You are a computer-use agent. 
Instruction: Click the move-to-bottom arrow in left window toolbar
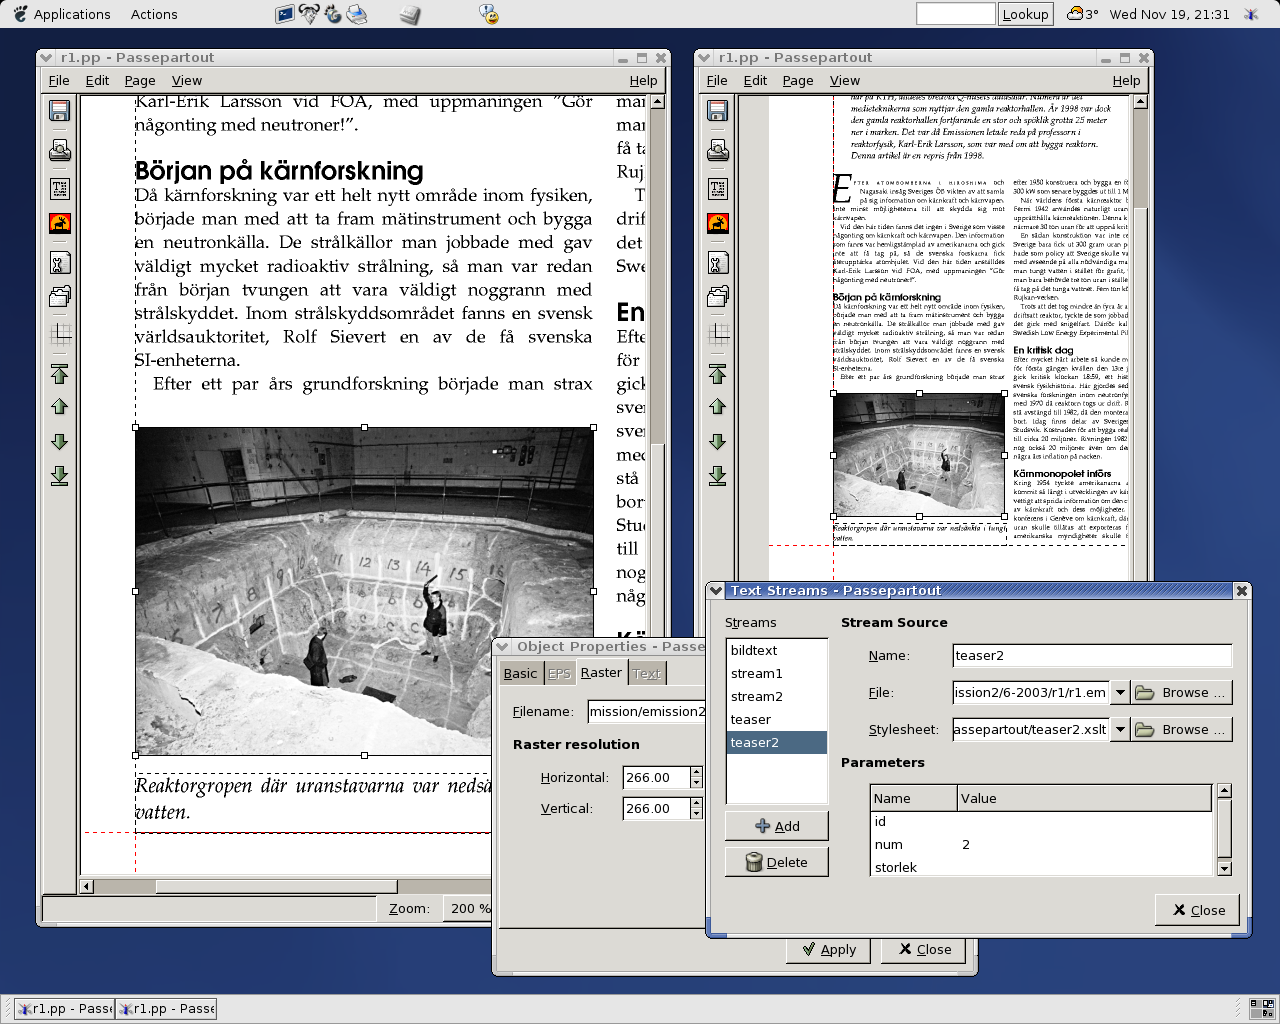(60, 476)
